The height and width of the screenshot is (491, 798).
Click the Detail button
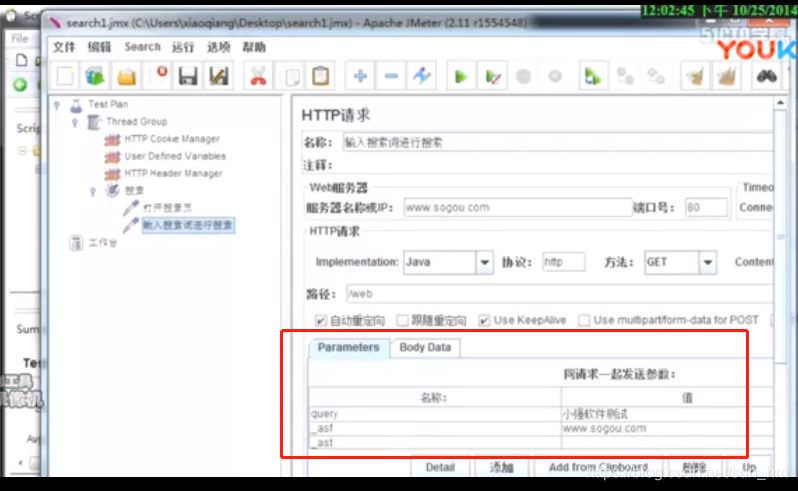tap(440, 467)
